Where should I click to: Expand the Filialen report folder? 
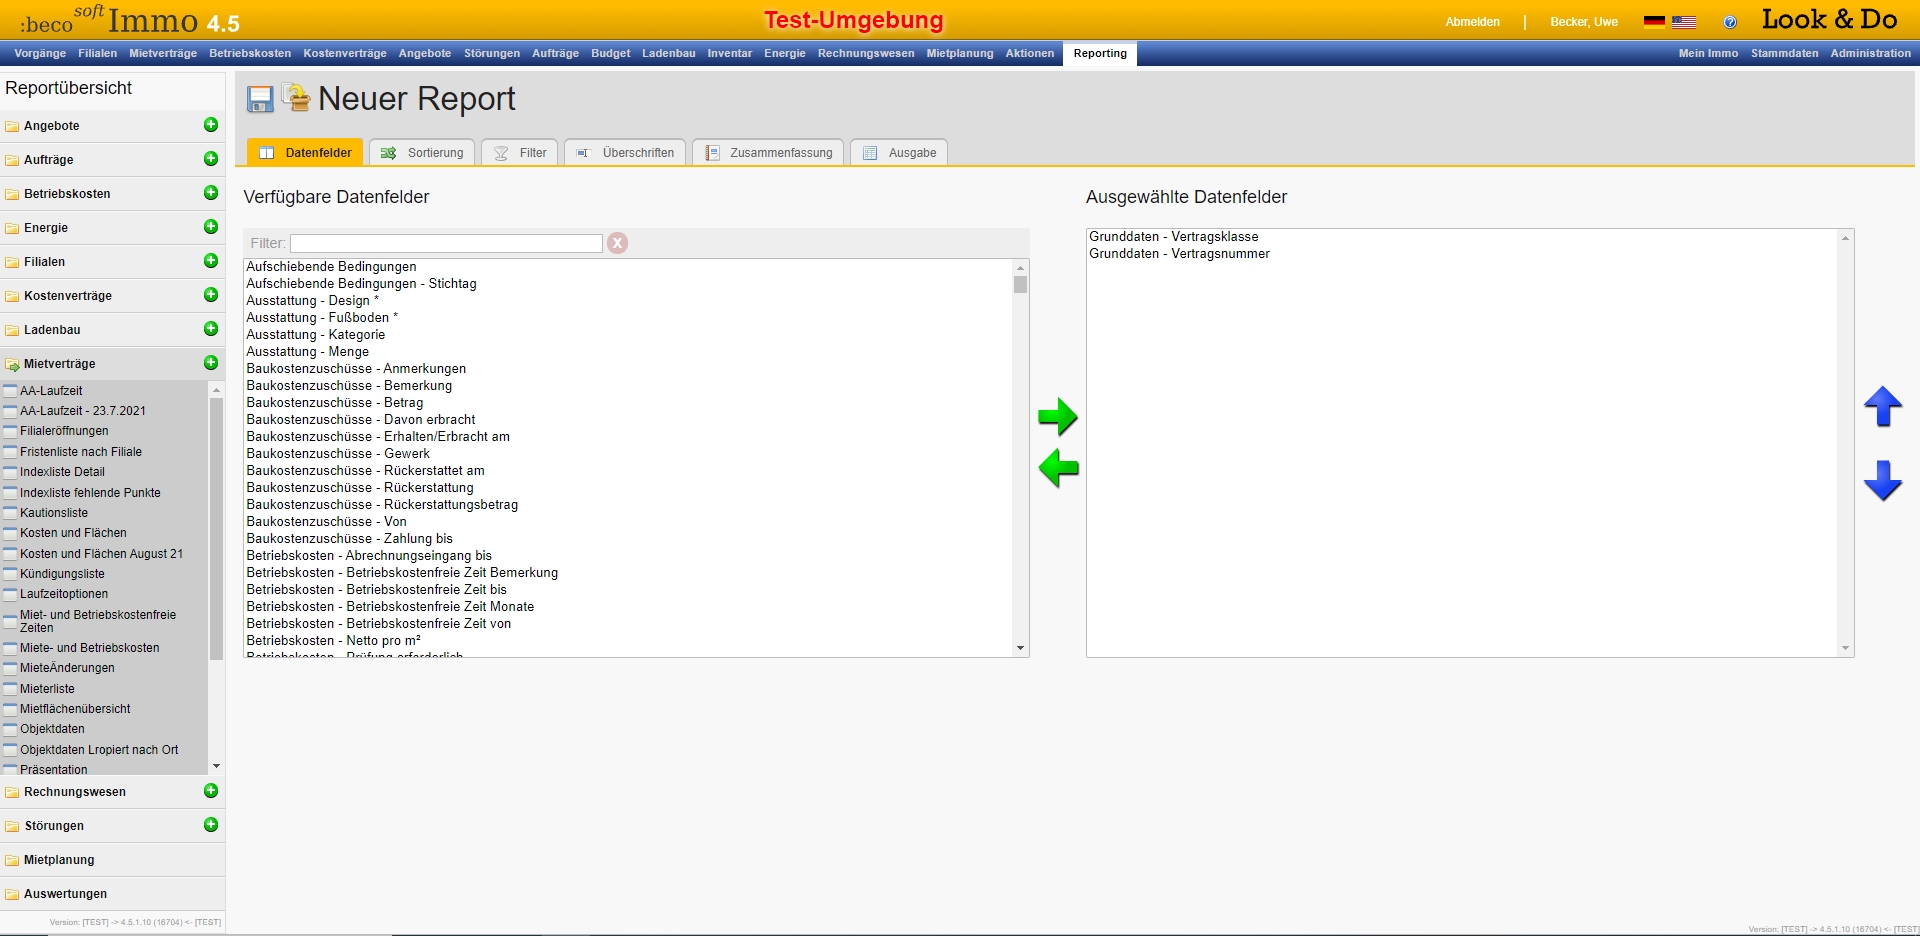[x=44, y=262]
